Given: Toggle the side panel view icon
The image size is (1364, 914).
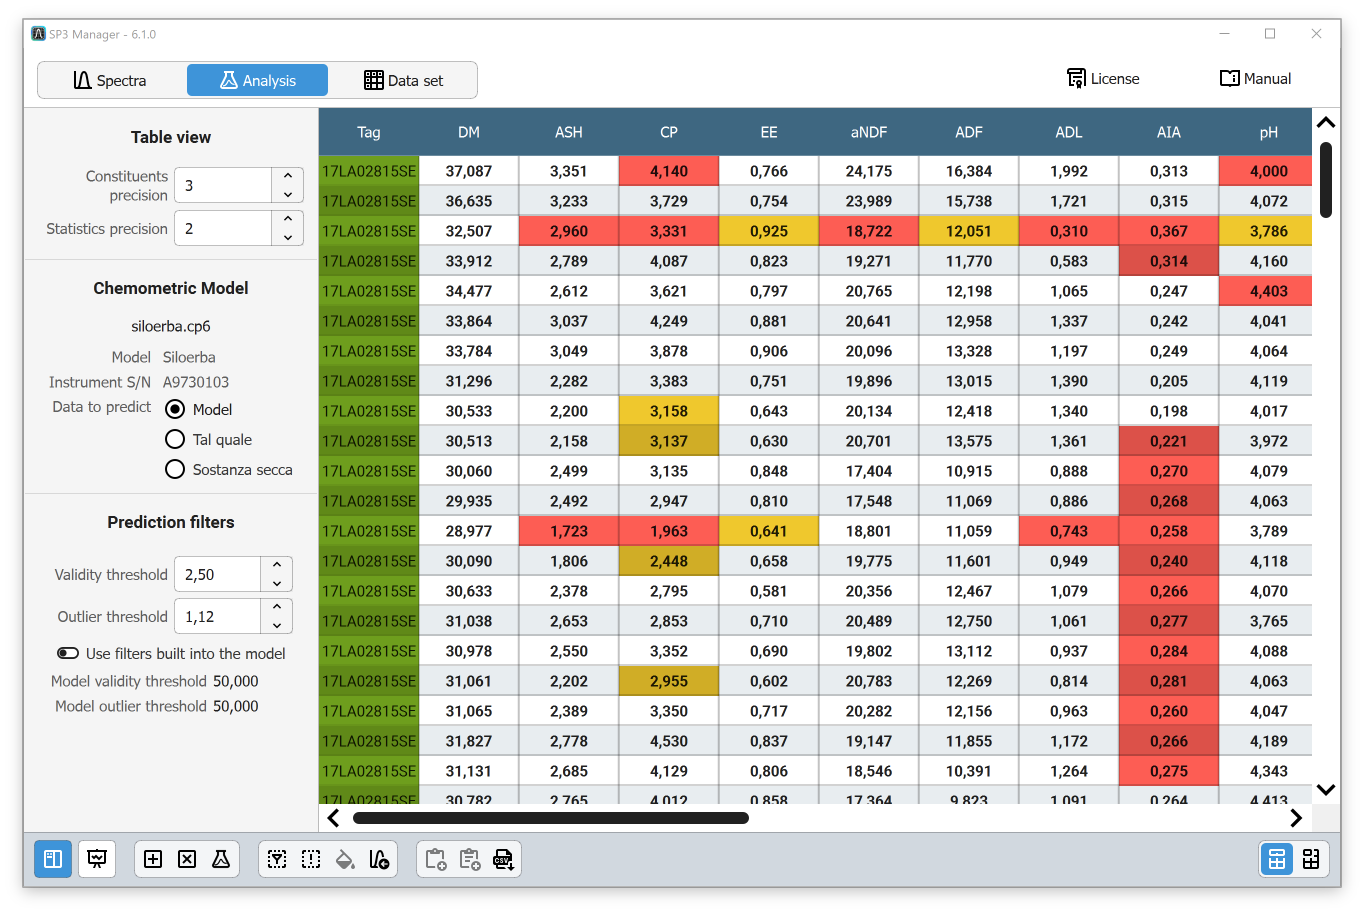Looking at the screenshot, I should [53, 859].
